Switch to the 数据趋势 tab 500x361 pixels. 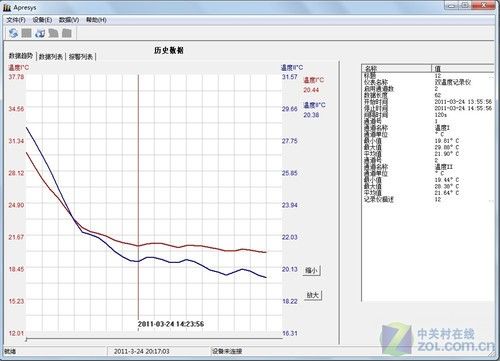pyautogui.click(x=21, y=56)
